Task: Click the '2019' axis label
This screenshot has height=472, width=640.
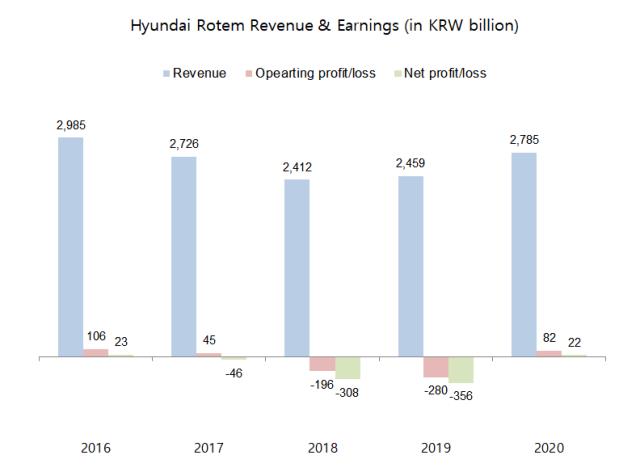Action: coord(436,448)
